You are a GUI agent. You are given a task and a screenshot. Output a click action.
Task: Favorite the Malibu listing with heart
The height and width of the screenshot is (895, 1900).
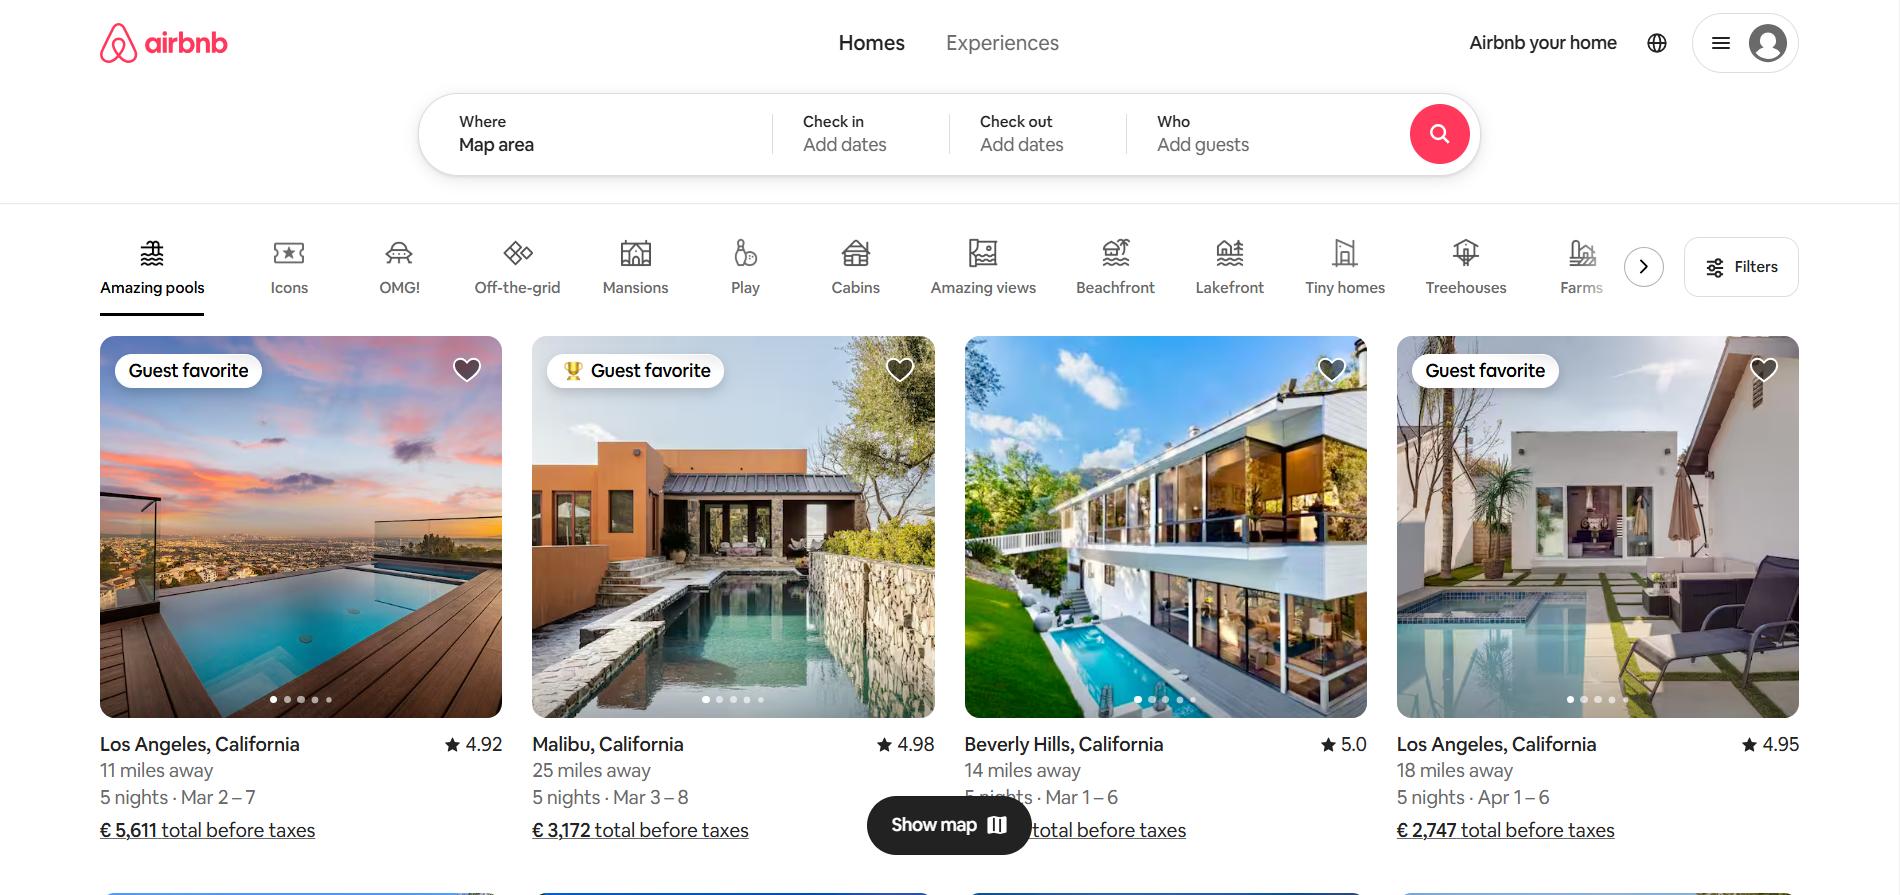pyautogui.click(x=900, y=370)
